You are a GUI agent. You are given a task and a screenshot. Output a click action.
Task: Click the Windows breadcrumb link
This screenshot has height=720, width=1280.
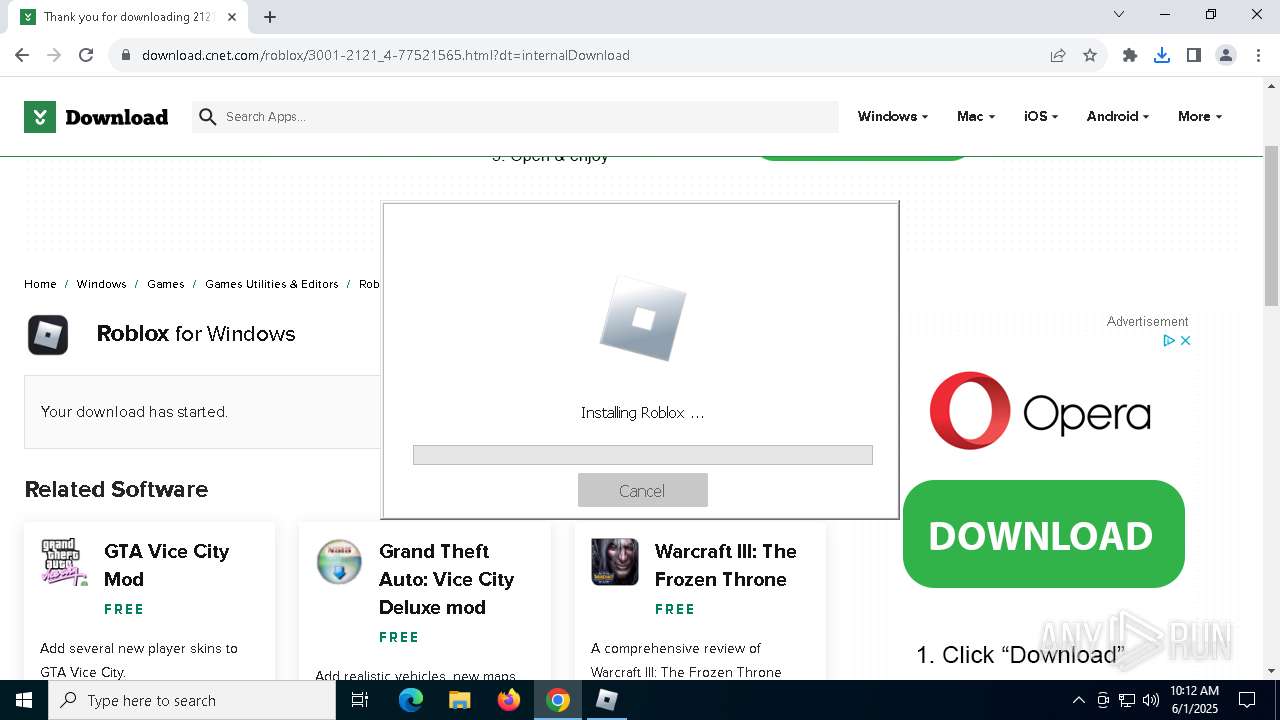(101, 284)
